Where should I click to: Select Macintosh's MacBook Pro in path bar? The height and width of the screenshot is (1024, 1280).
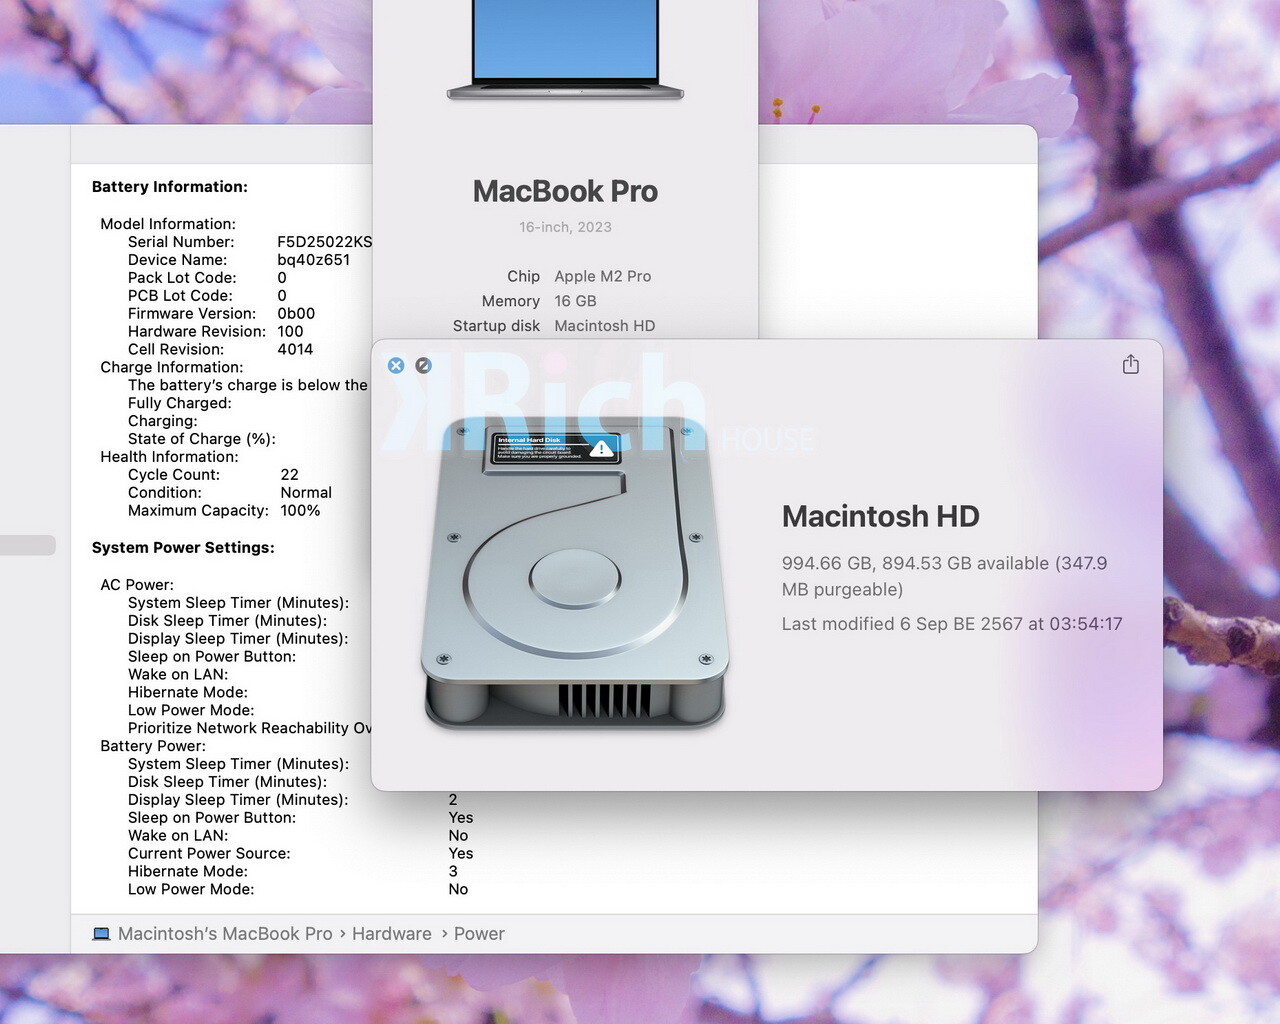pos(225,934)
